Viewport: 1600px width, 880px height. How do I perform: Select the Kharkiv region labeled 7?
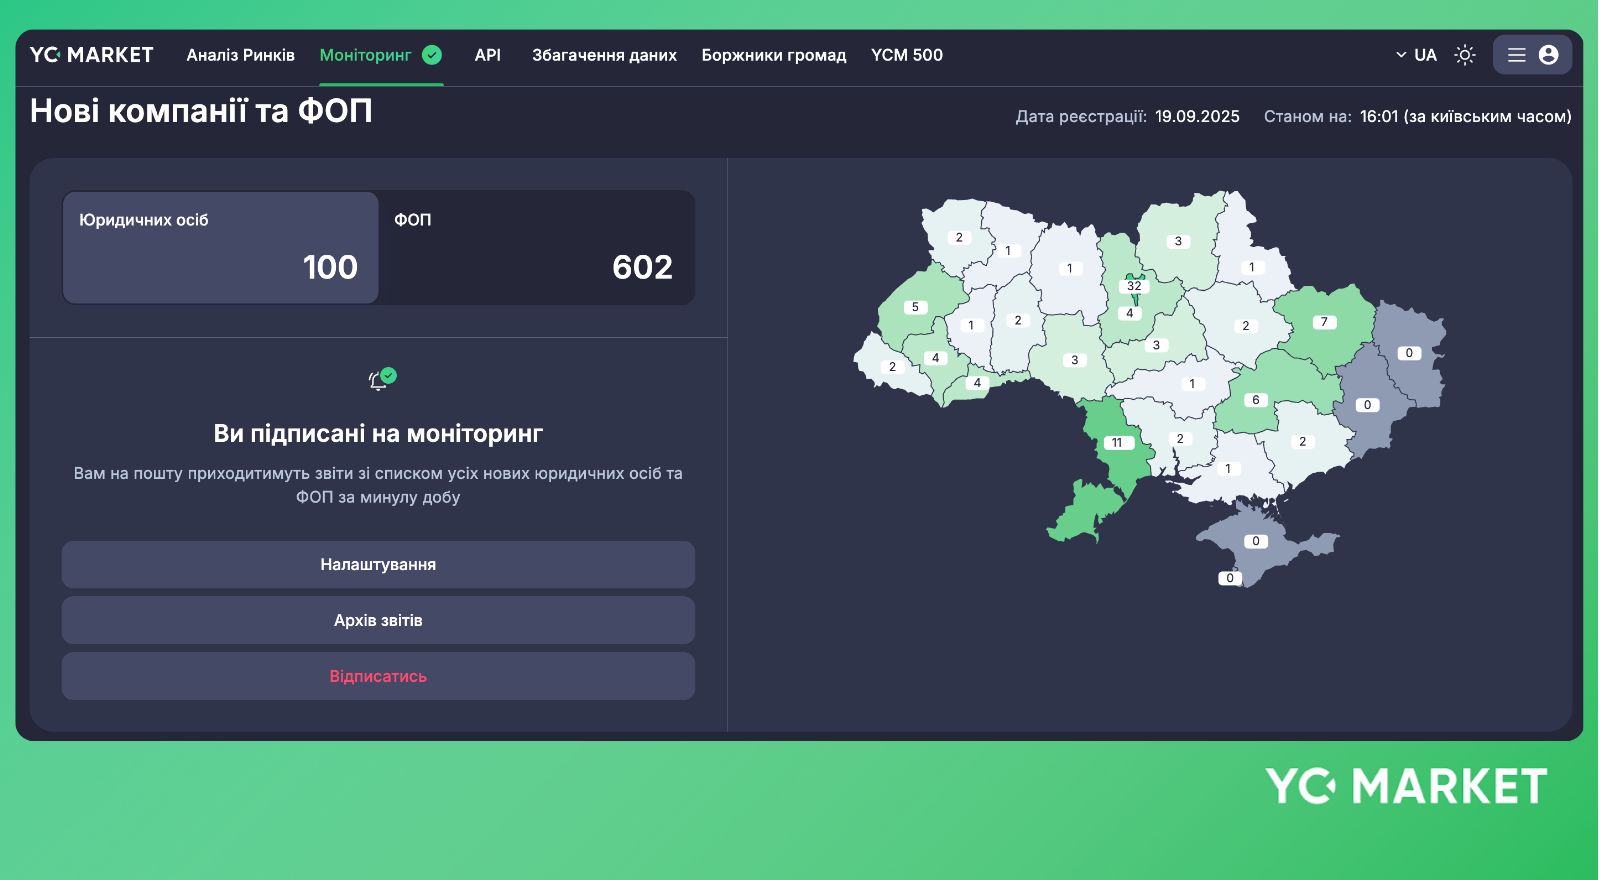tap(1324, 322)
